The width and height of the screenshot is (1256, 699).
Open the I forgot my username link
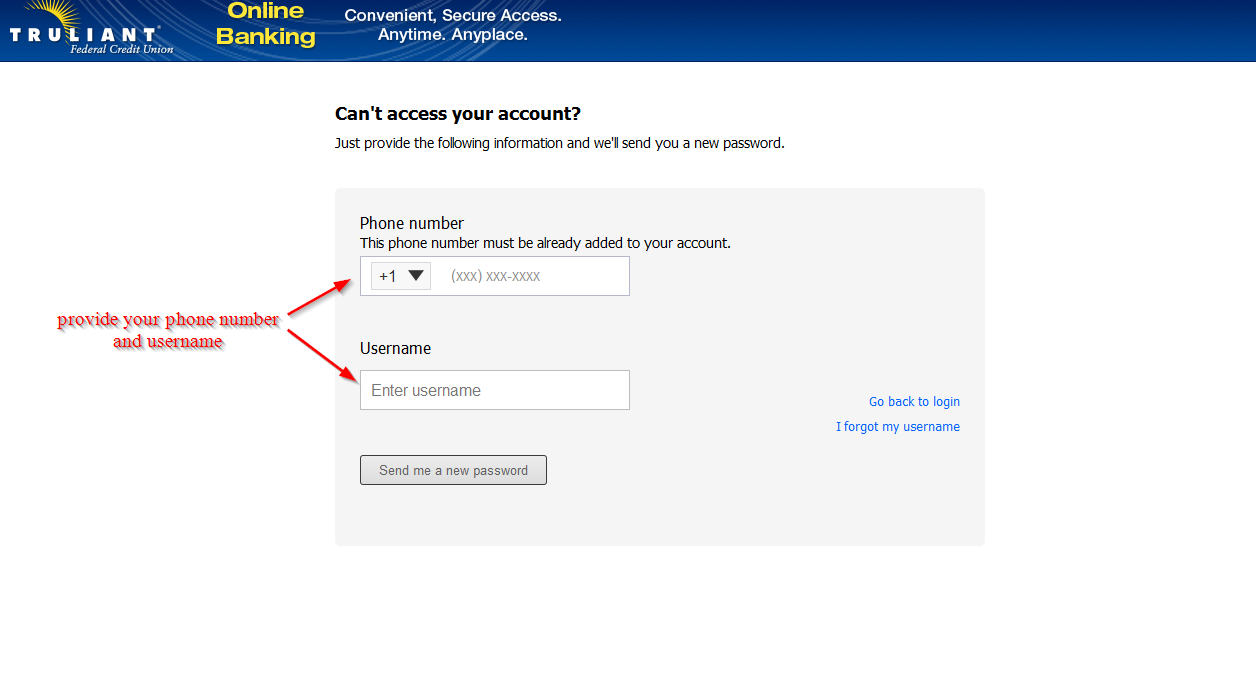(x=898, y=427)
